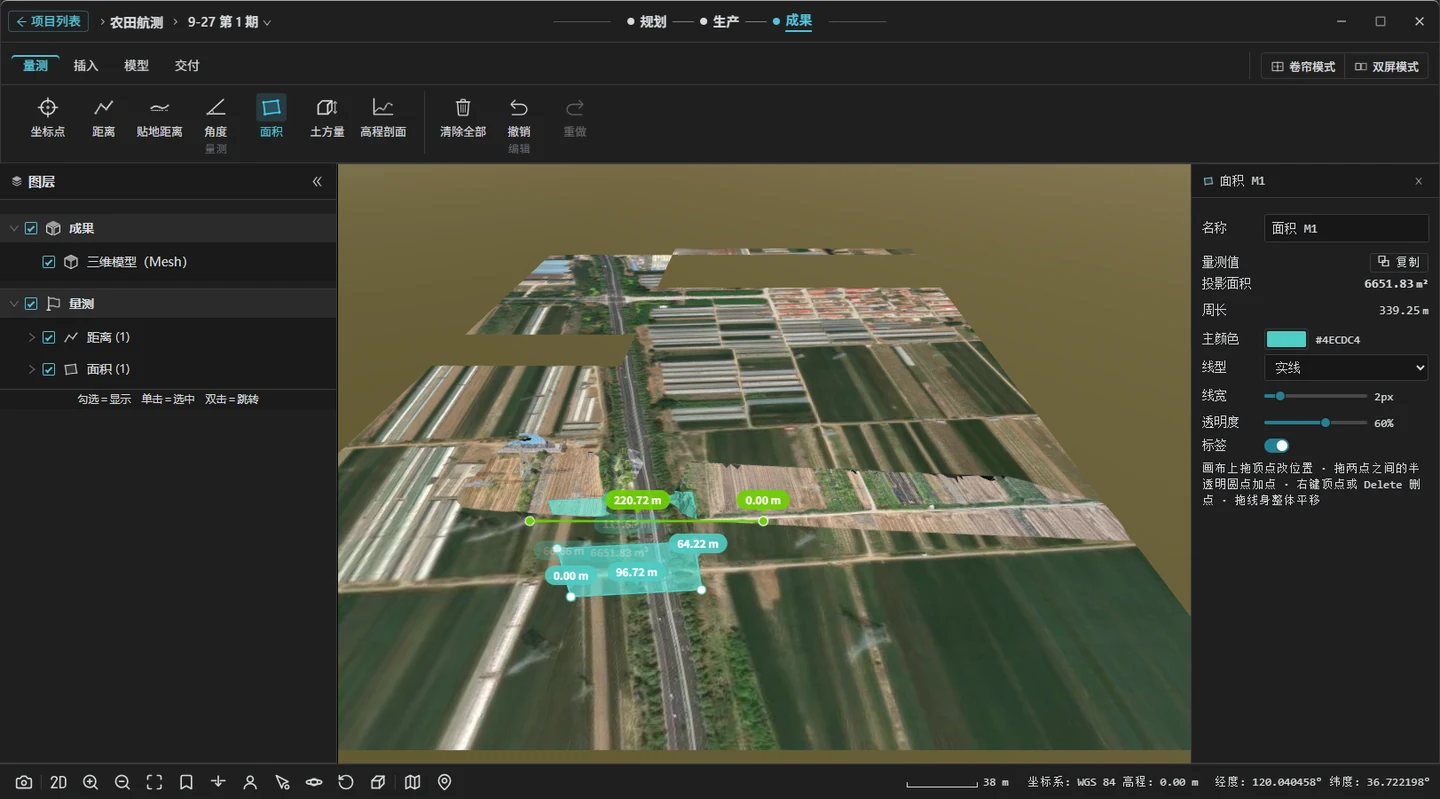Click the 复制 copy button
Screen dimensions: 1440x799
[x=1398, y=261]
